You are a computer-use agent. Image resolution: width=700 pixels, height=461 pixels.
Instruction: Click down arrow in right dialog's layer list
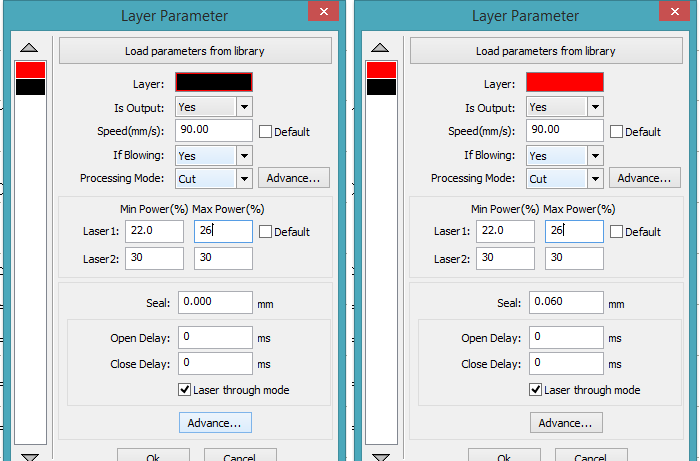tap(381, 457)
